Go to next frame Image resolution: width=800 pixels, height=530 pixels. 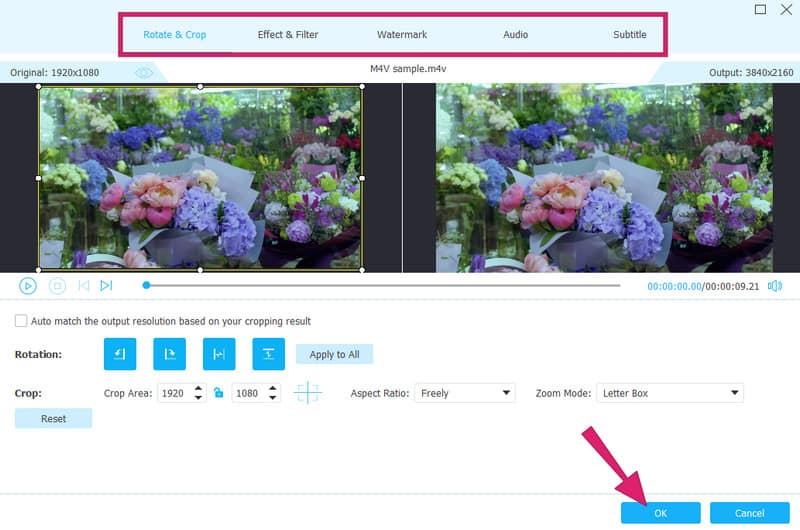[x=106, y=285]
